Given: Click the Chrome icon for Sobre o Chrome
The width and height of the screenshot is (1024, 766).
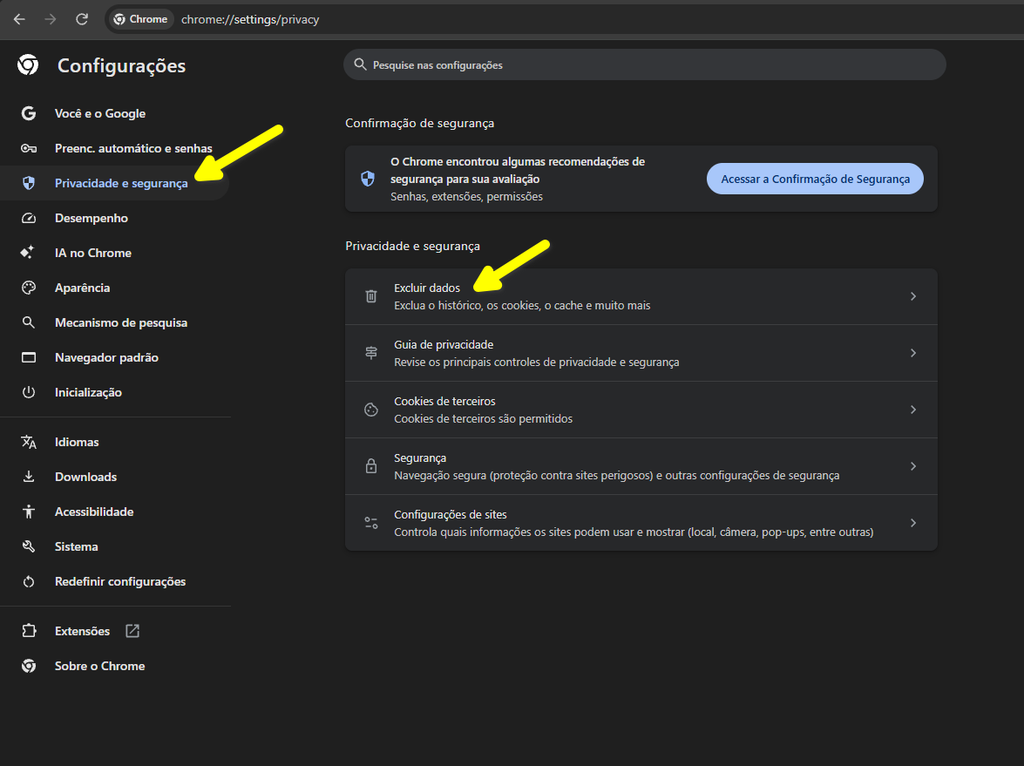Looking at the screenshot, I should [29, 666].
